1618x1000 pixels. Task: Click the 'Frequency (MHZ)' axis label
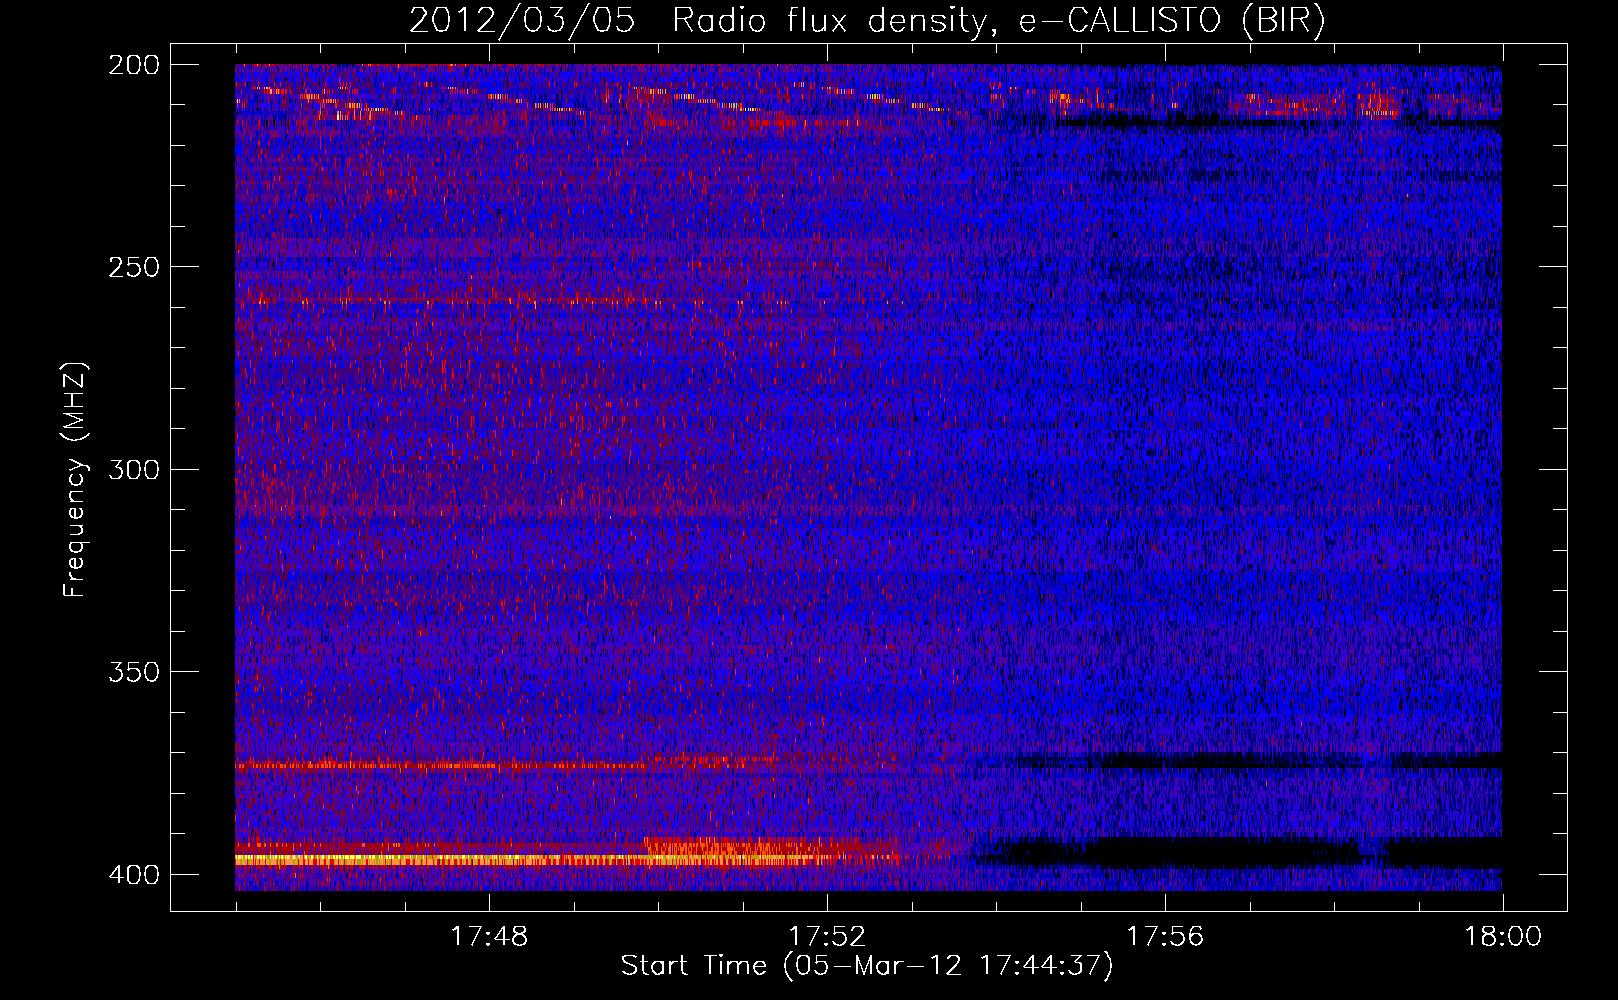(x=75, y=480)
